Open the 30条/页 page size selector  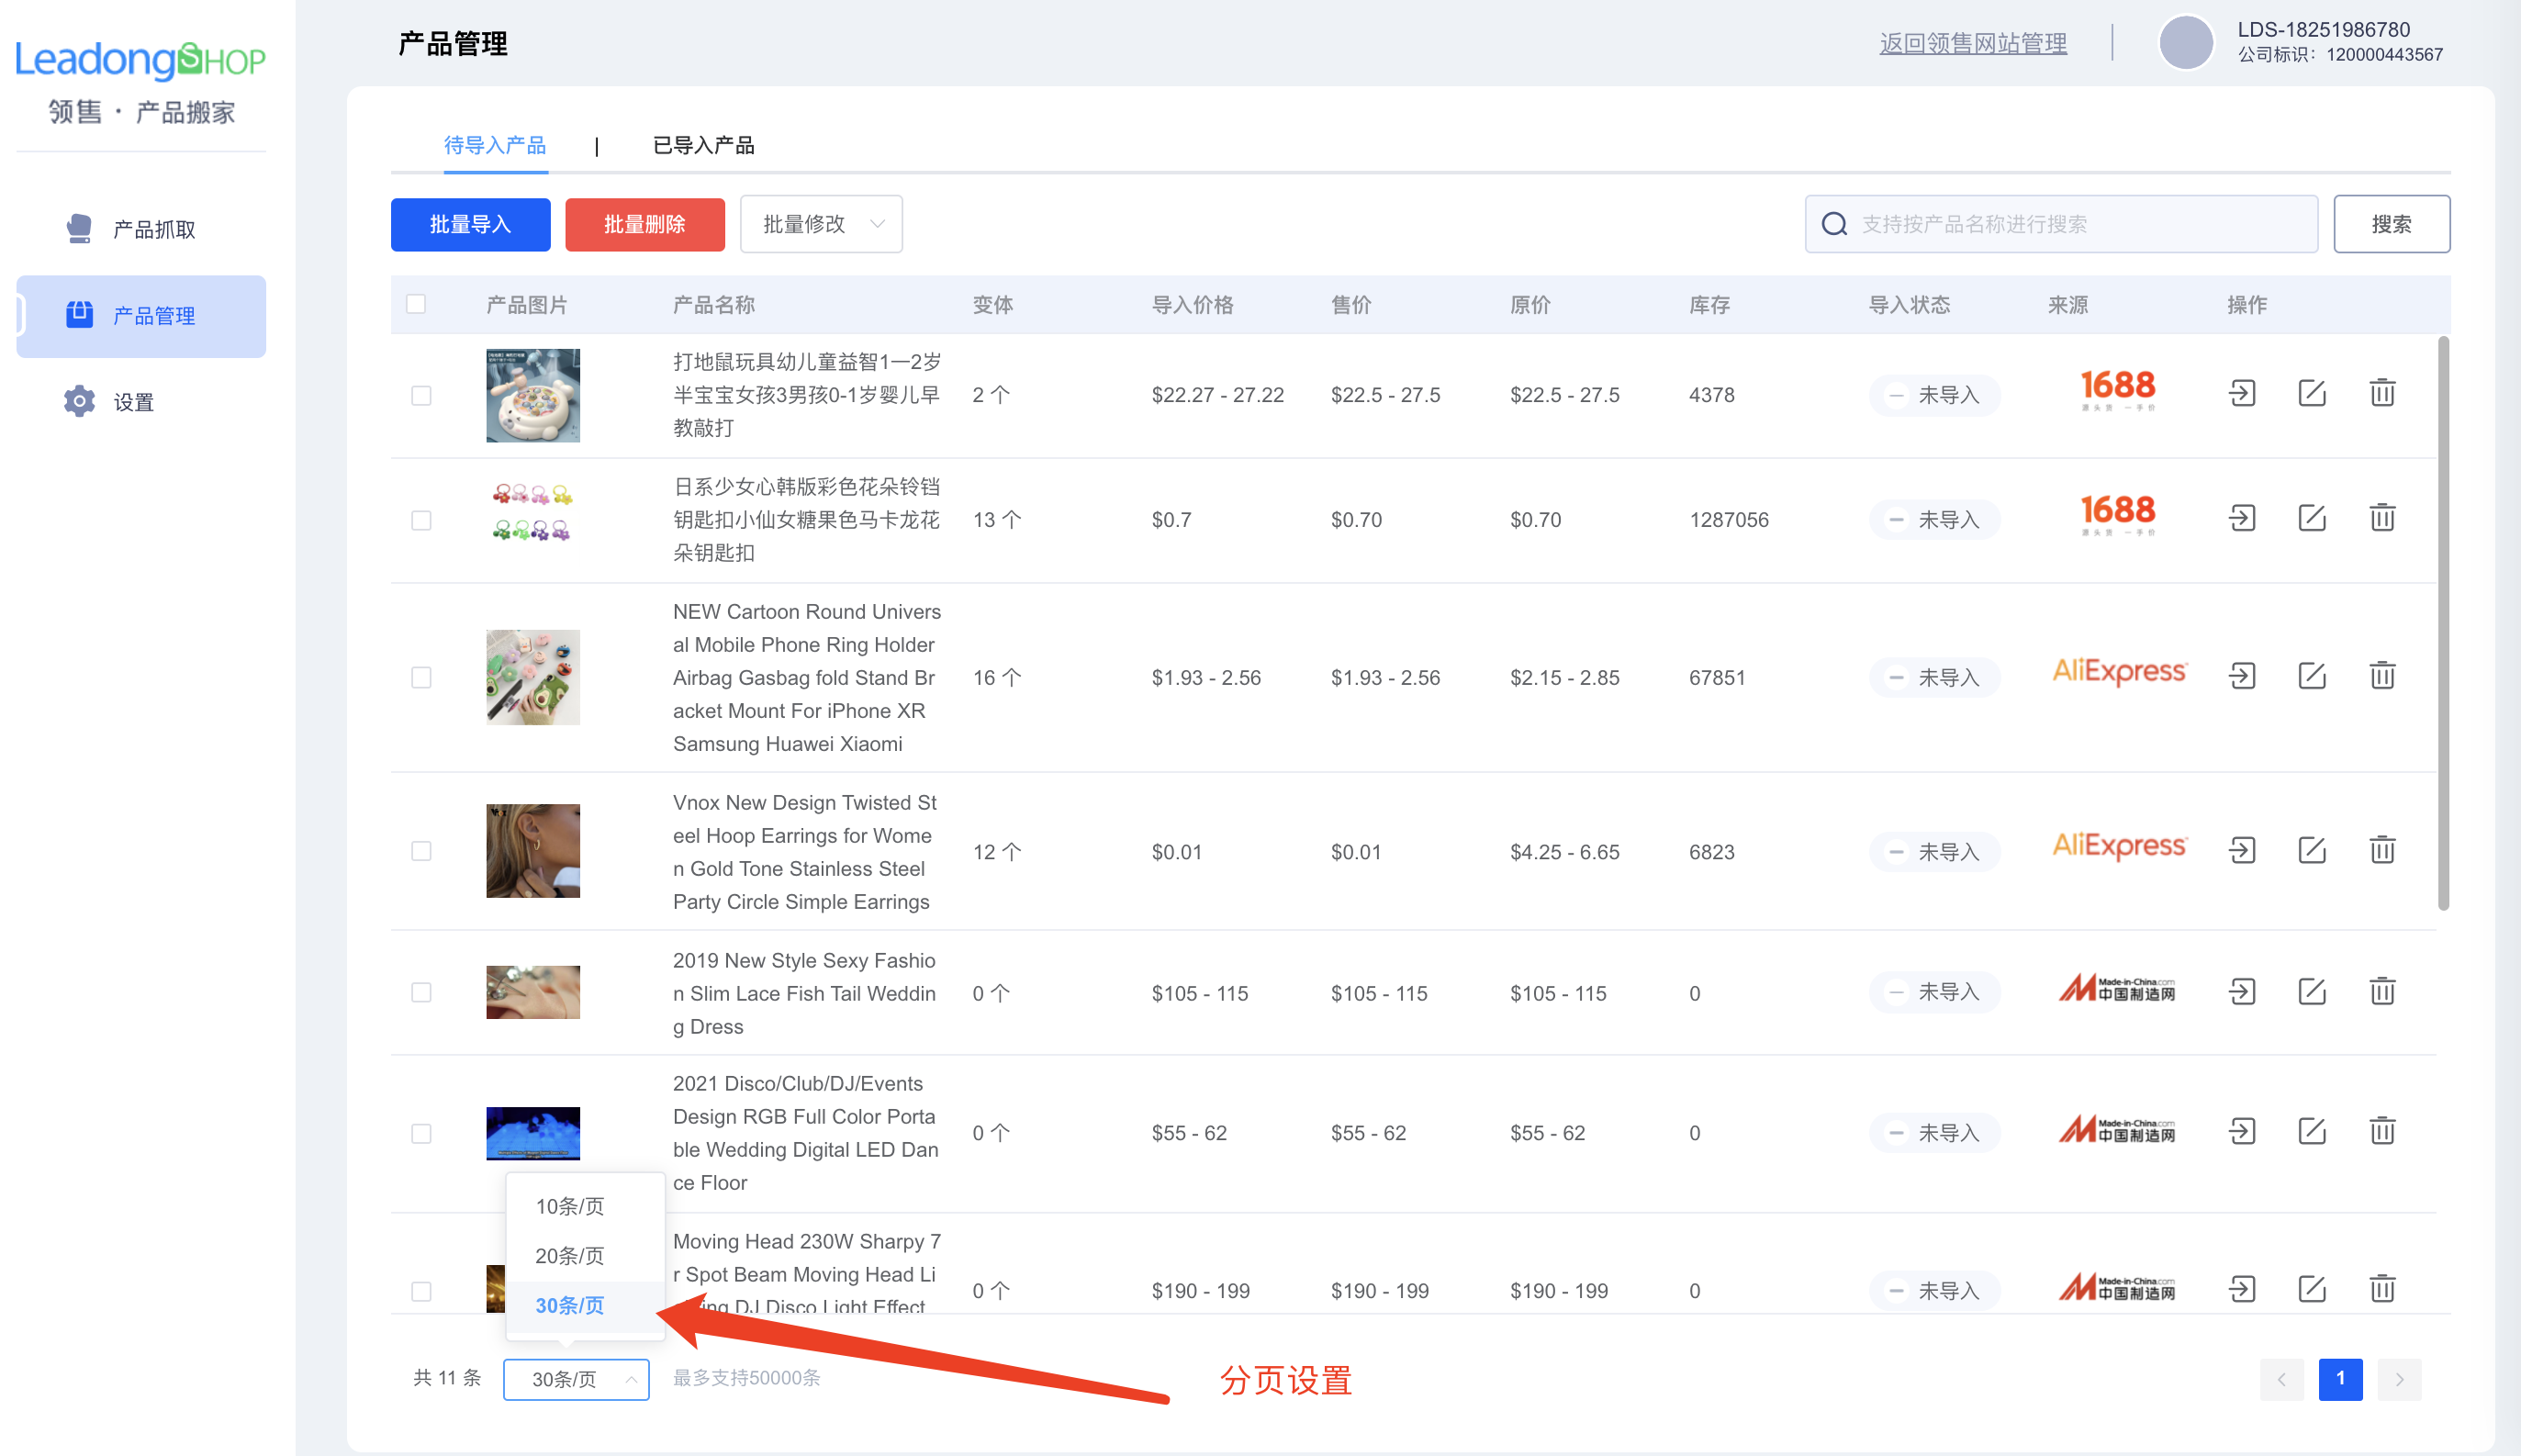(x=576, y=1378)
